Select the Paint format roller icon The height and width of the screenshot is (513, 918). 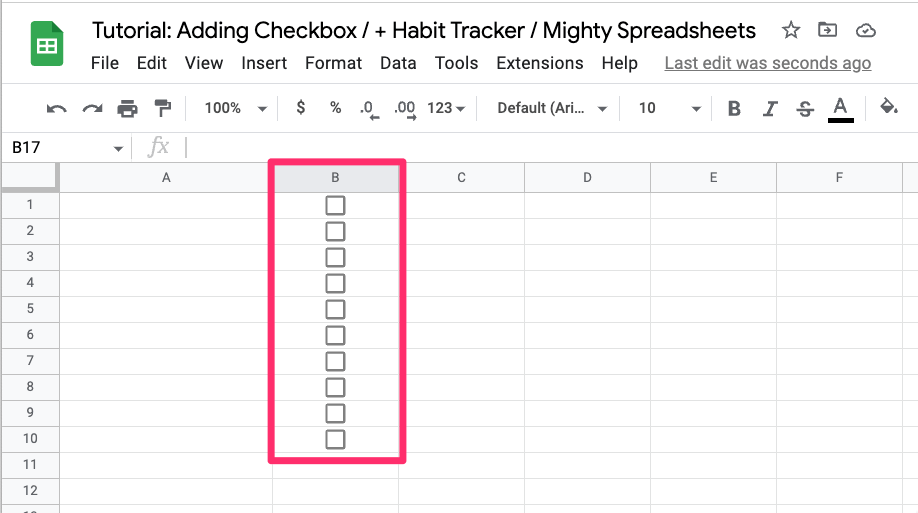coord(162,108)
